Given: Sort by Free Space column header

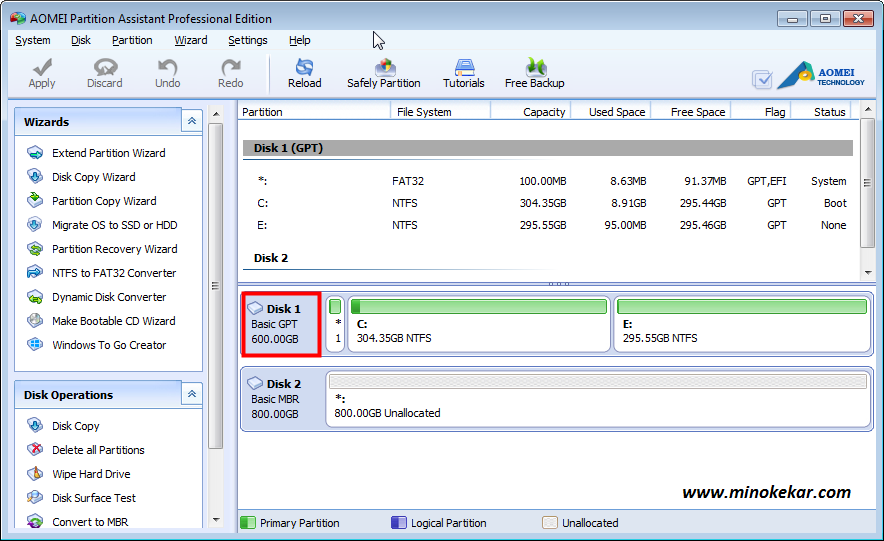Looking at the screenshot, I should click(691, 112).
